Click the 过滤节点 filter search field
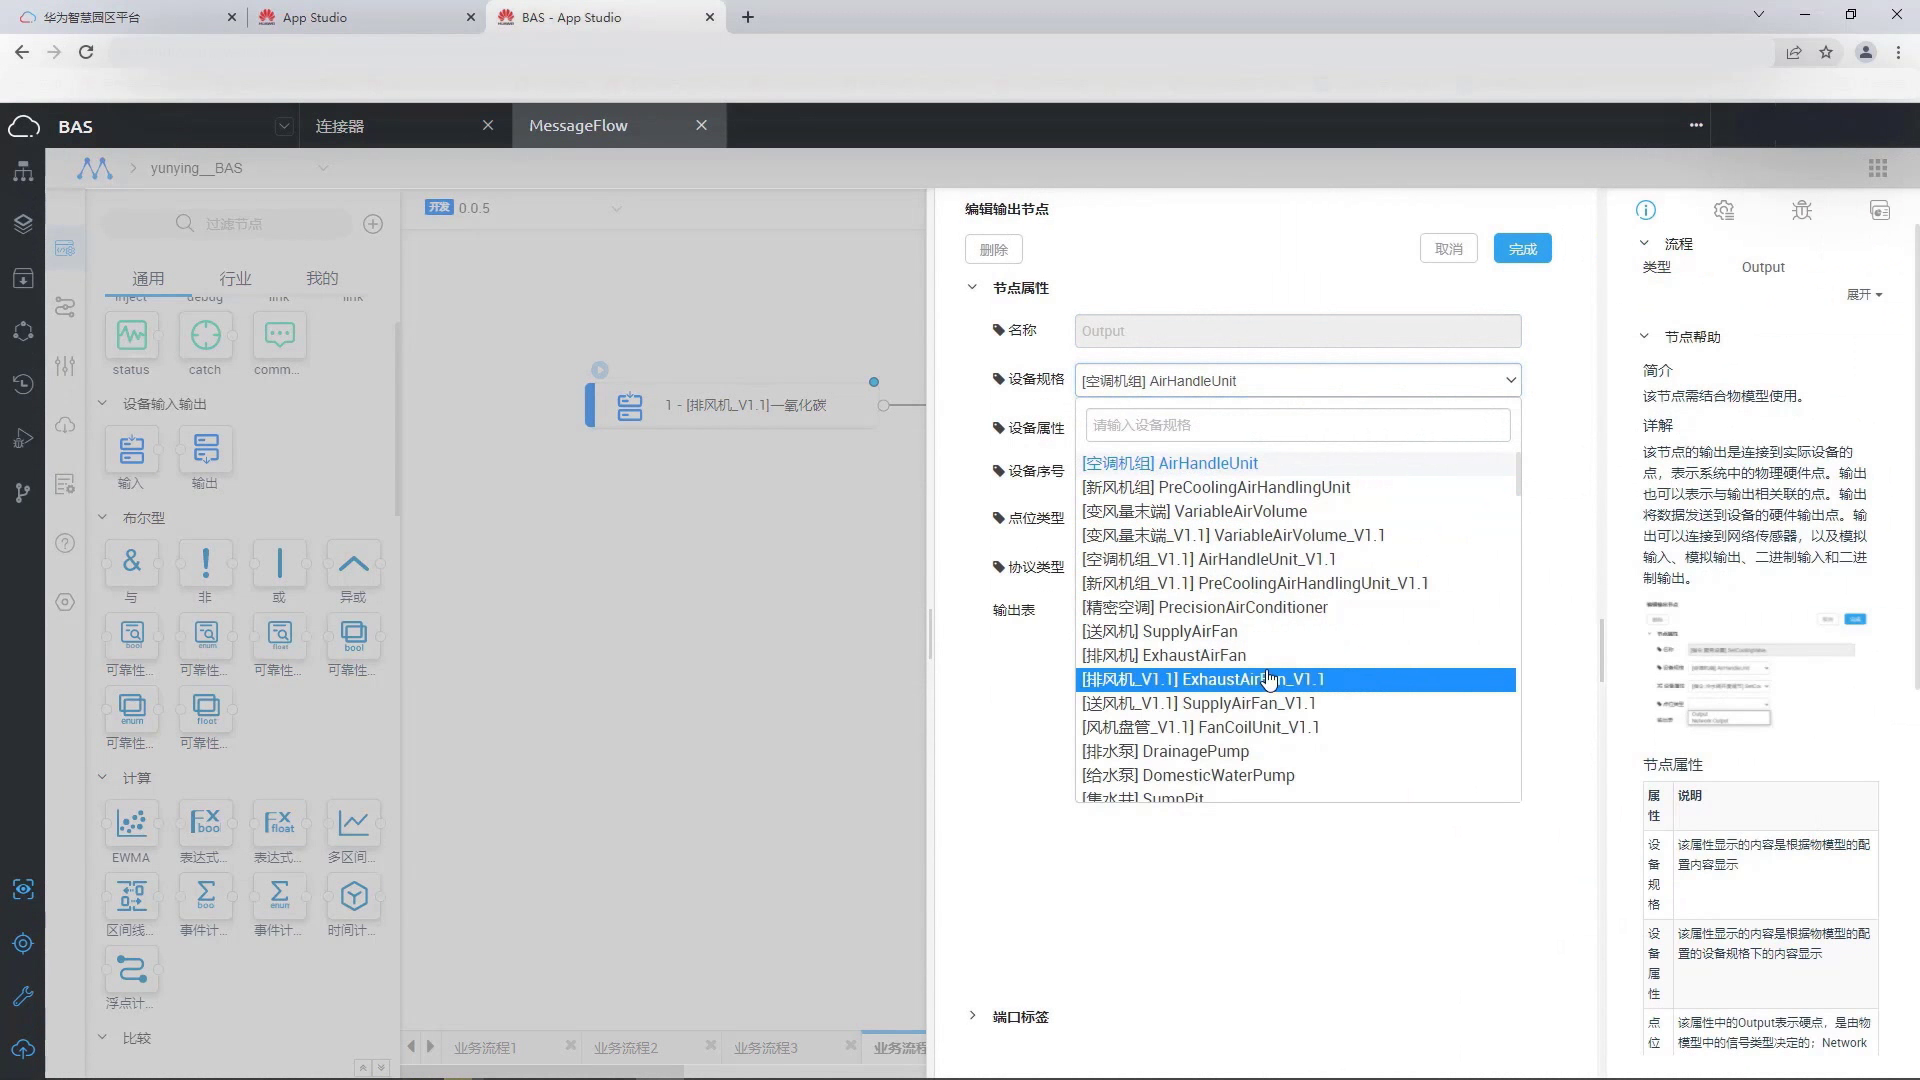 (228, 224)
